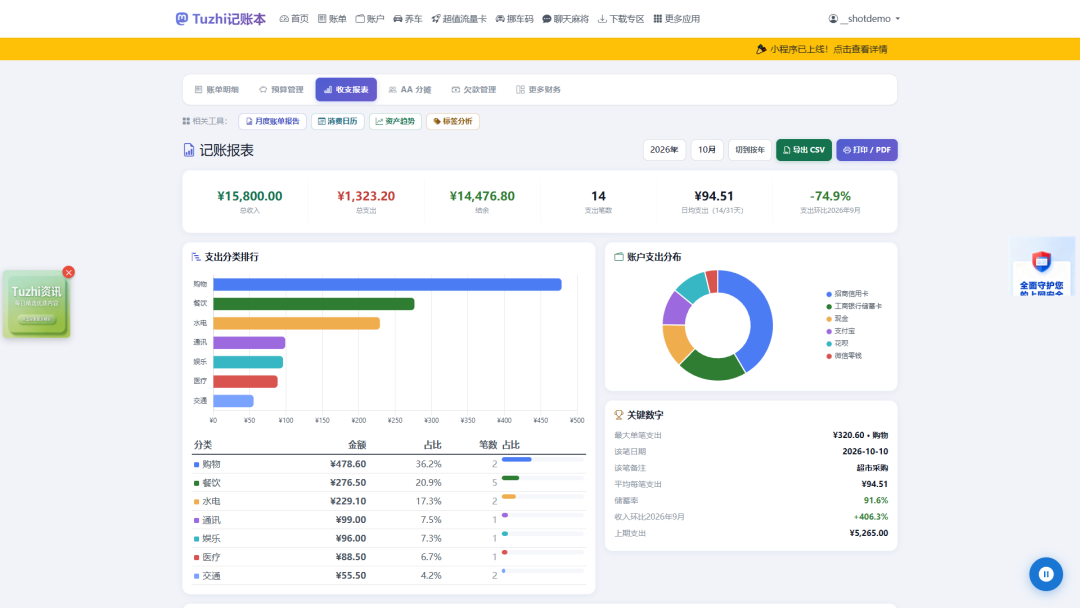This screenshot has width=1080, height=608.
Task: Open the _shotdemo user menu
Action: pos(864,19)
